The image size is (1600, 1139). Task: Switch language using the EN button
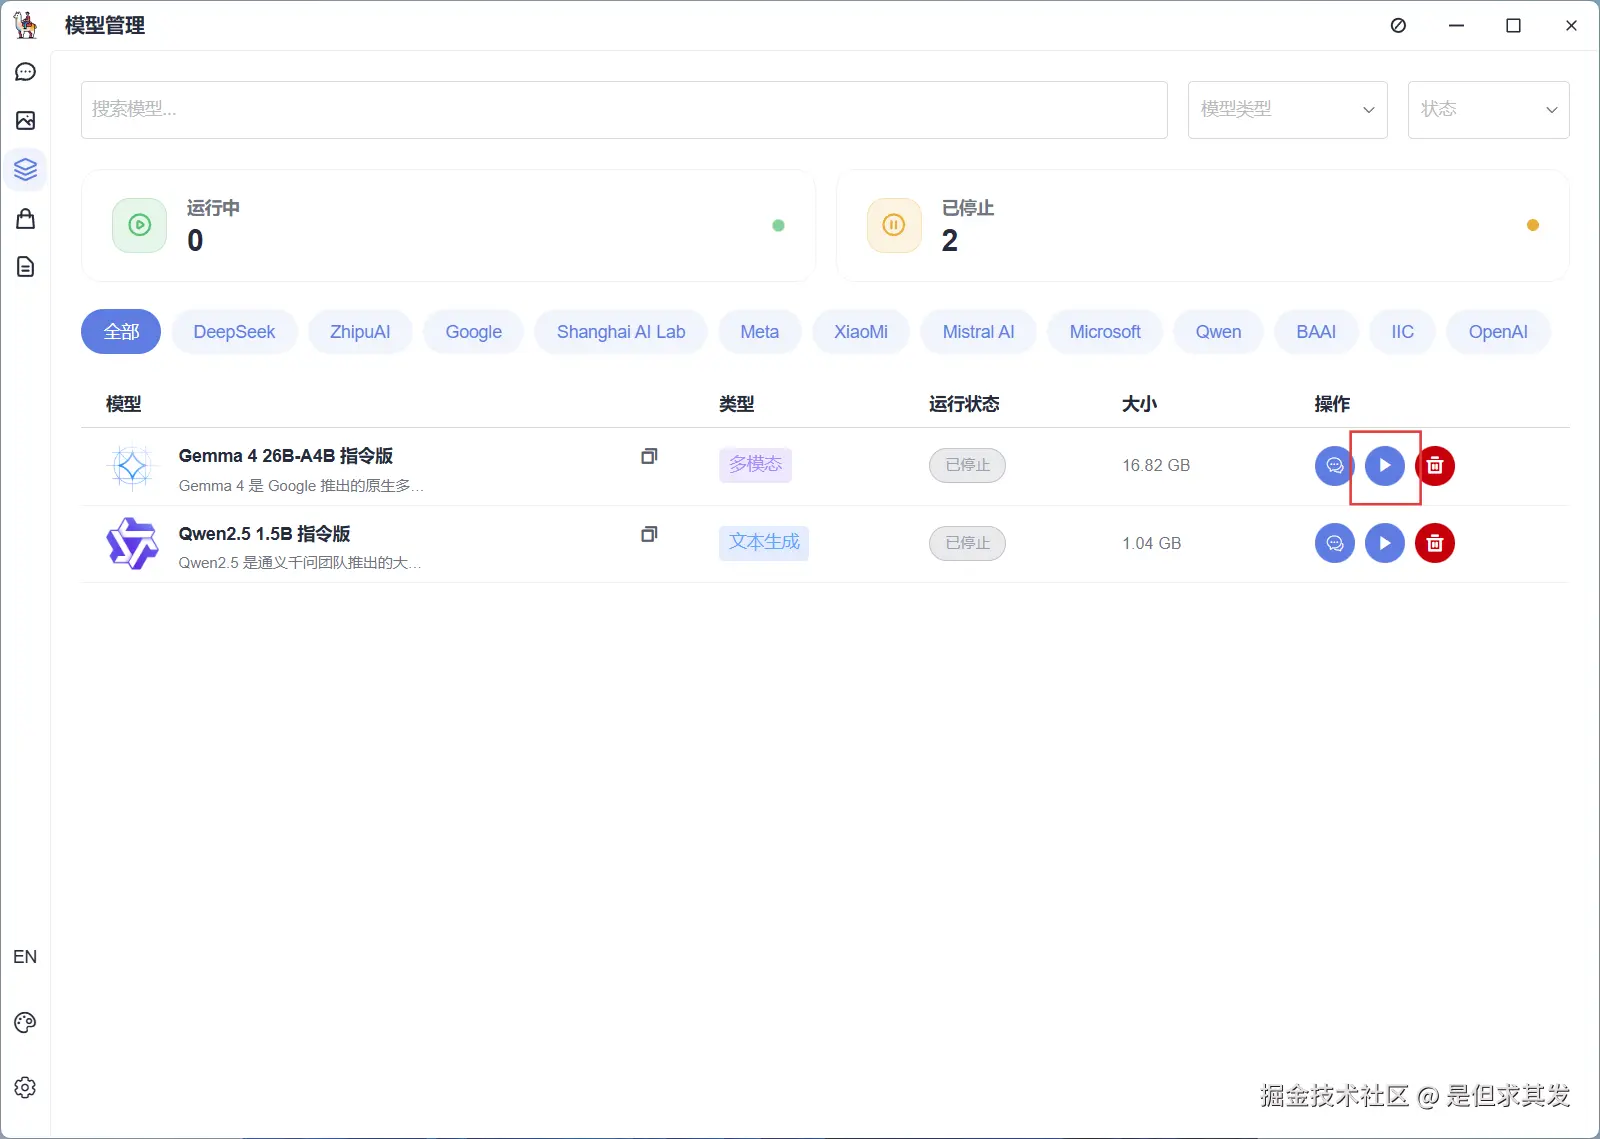point(25,956)
